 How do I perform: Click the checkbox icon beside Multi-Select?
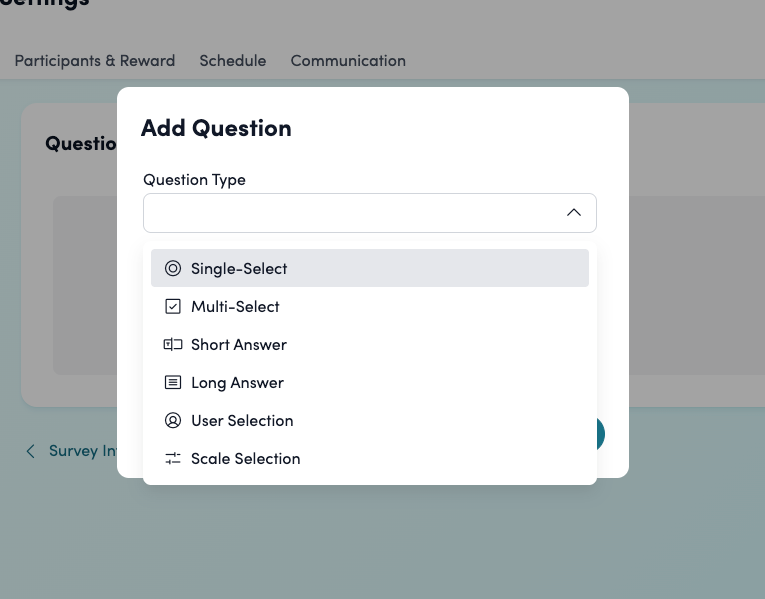pos(173,306)
